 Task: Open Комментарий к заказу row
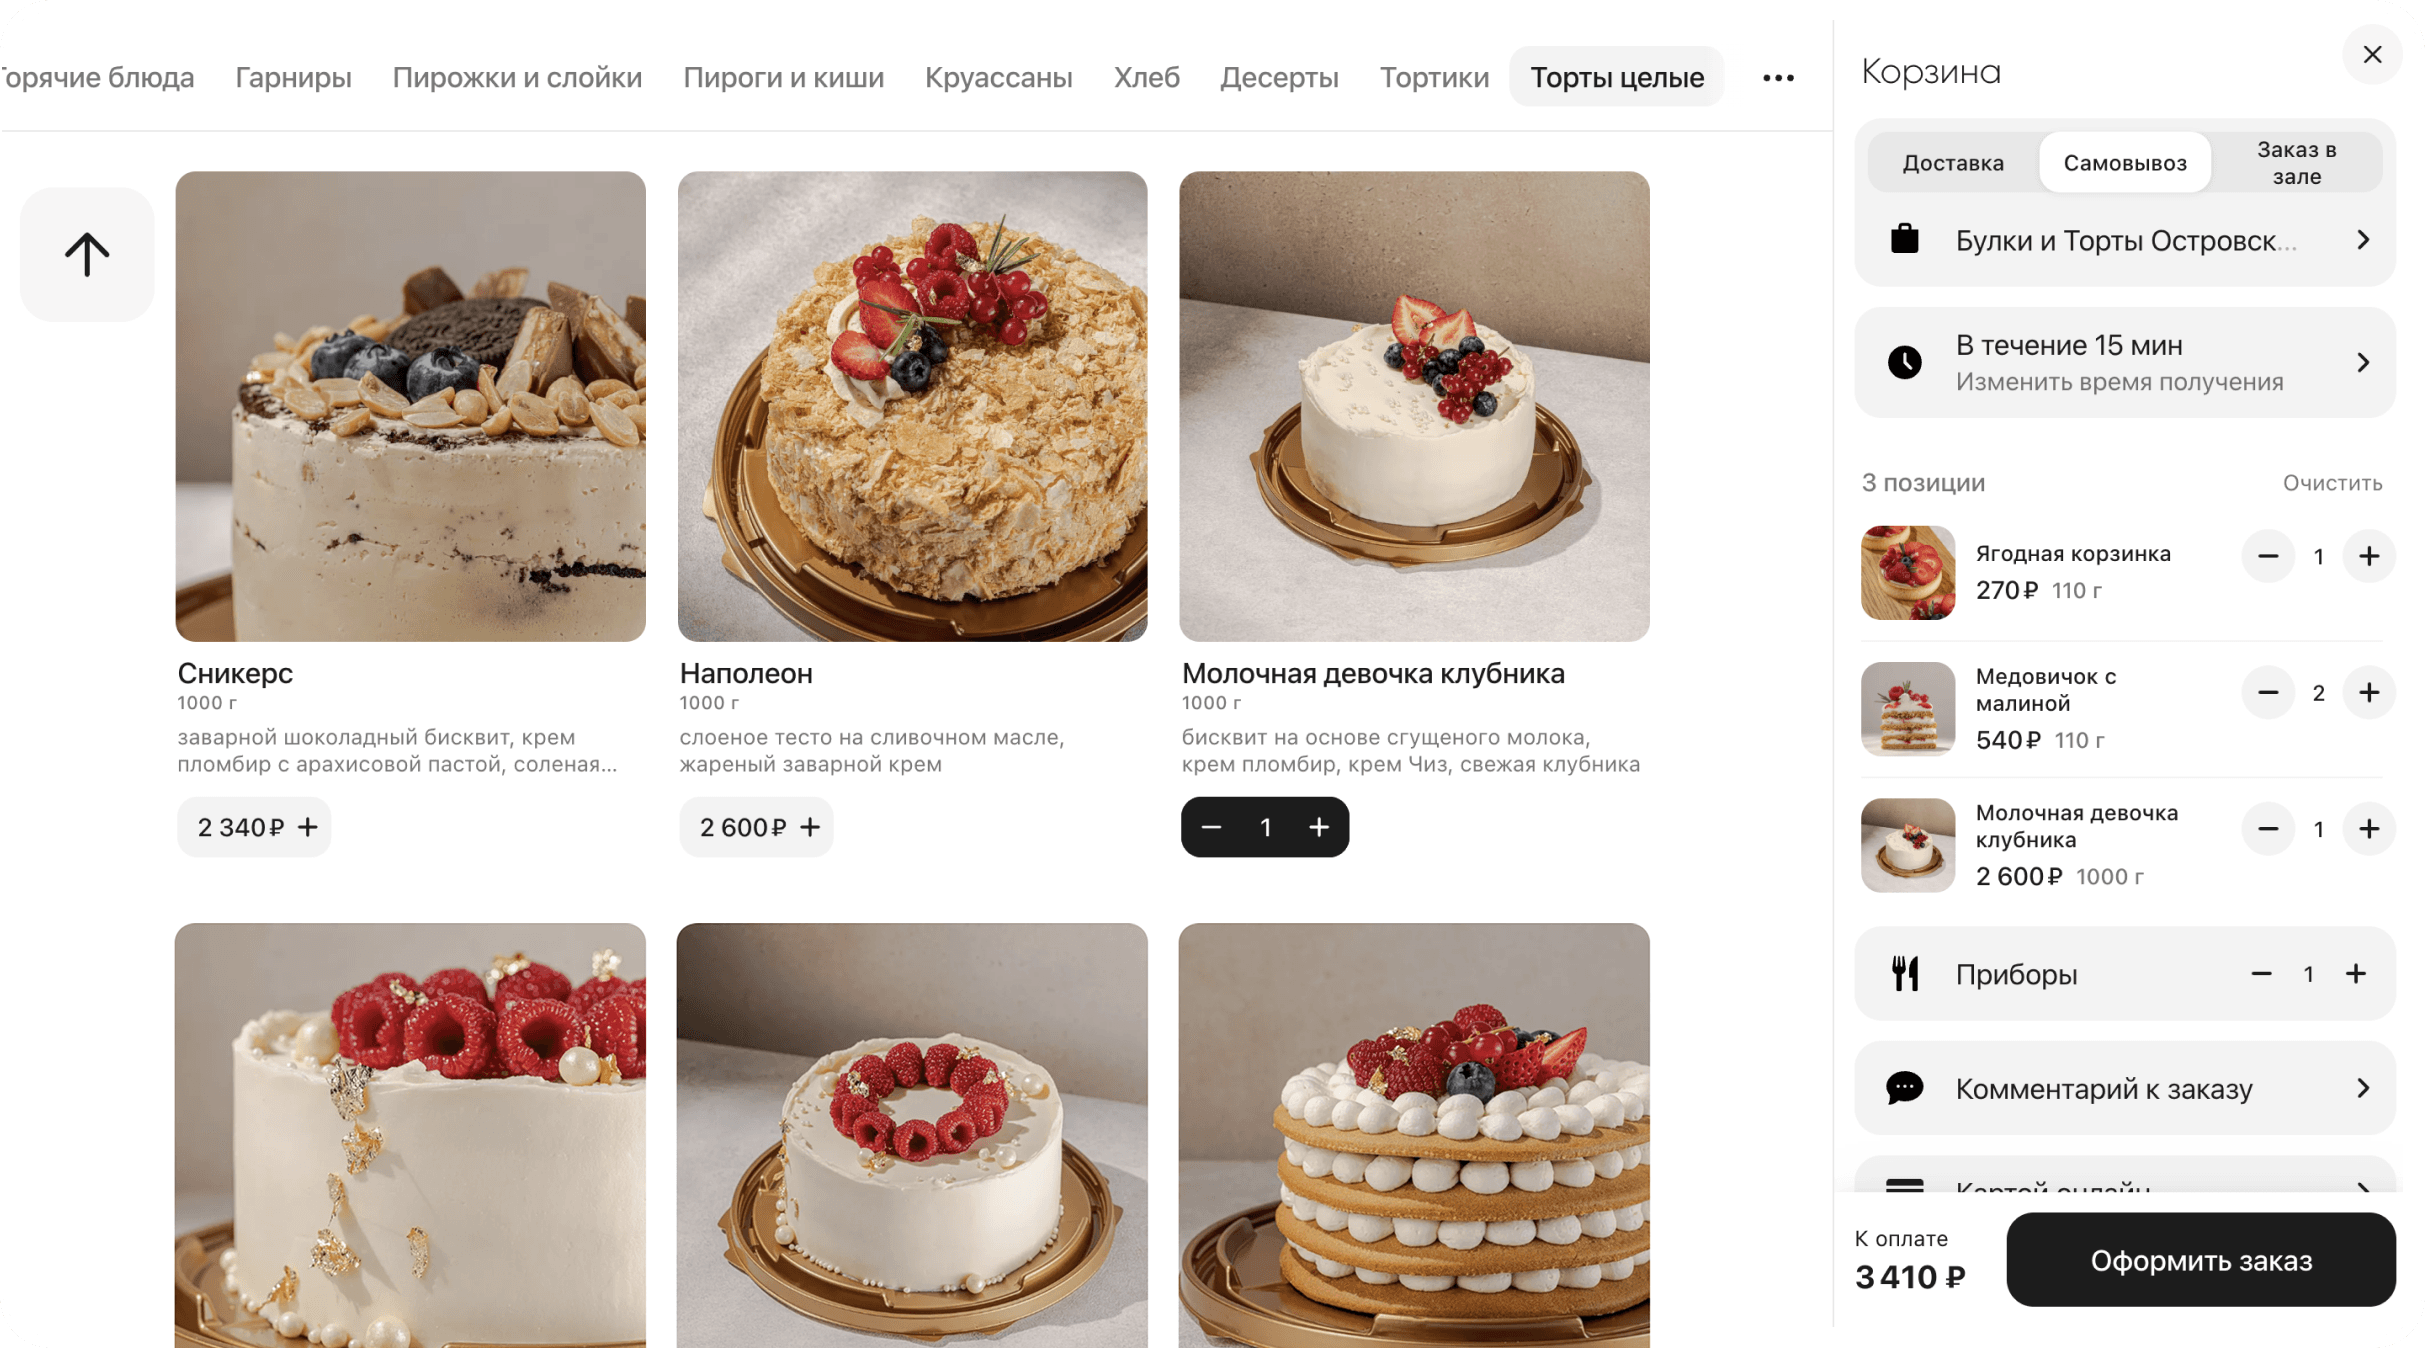click(2124, 1088)
